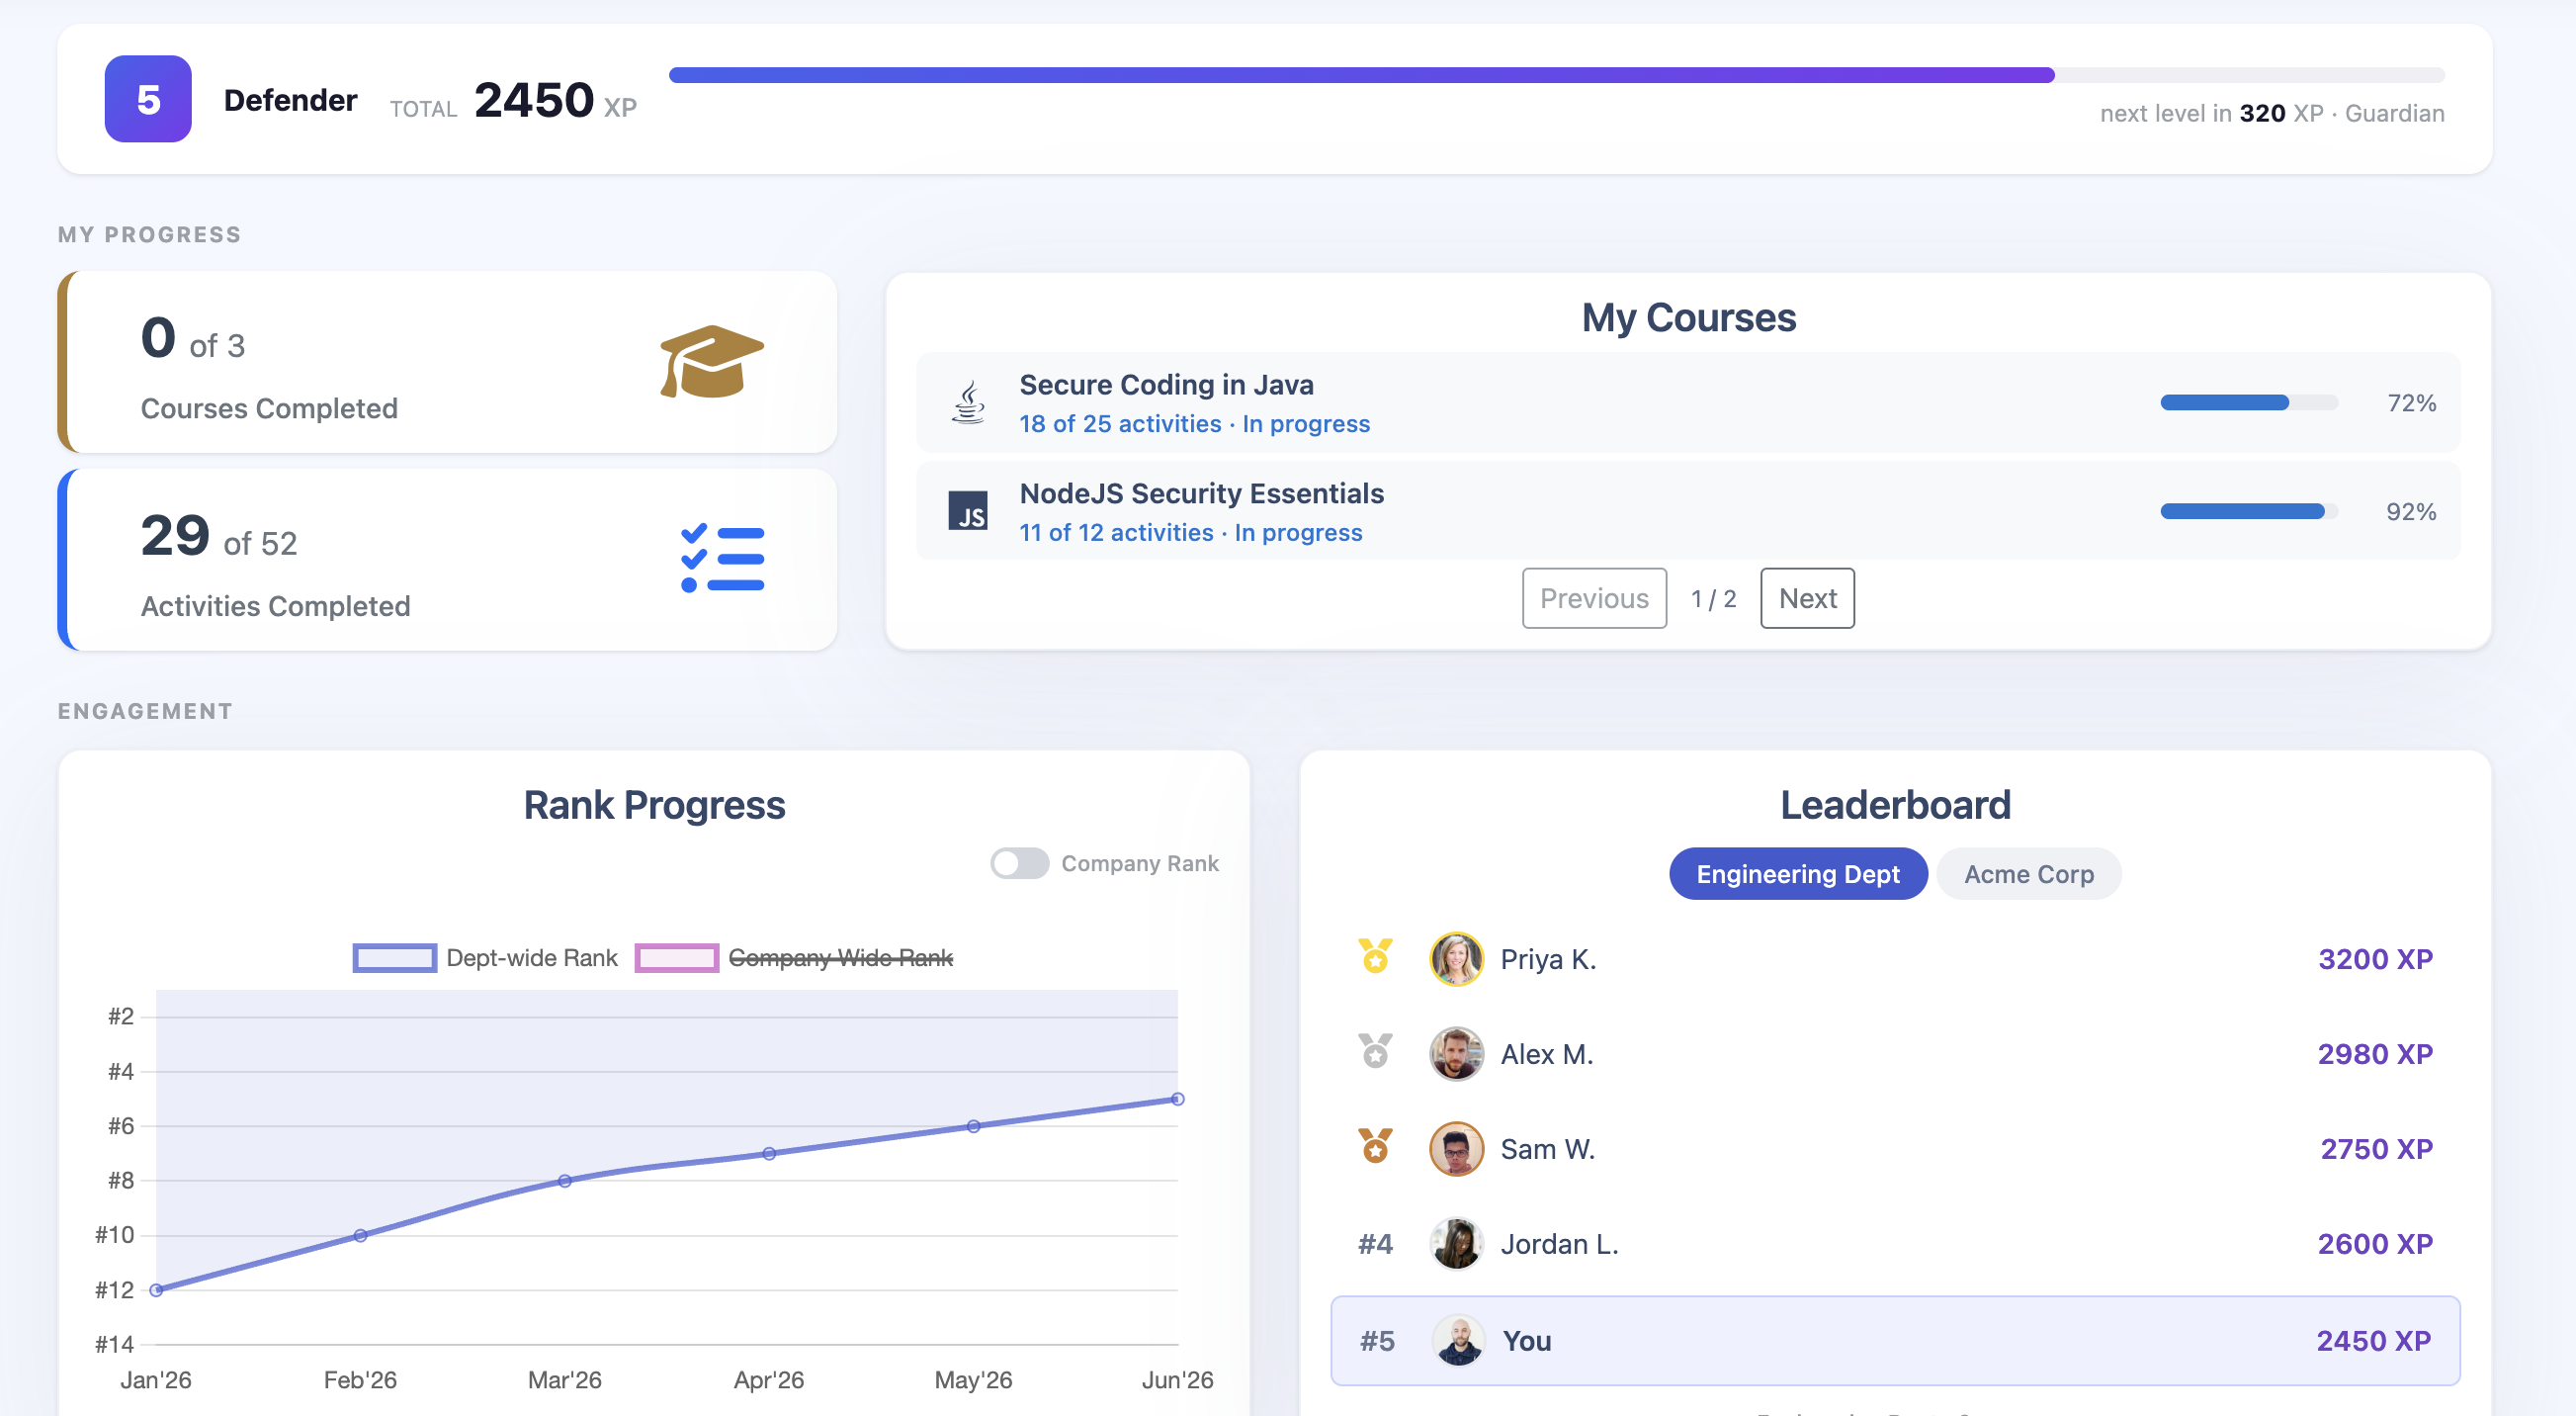Click the Activities Completed card
The image size is (2576, 1416).
447,560
